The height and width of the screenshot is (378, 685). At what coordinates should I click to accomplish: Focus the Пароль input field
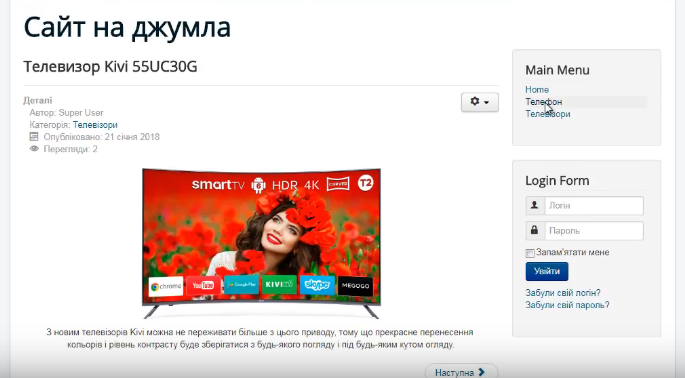pyautogui.click(x=594, y=231)
